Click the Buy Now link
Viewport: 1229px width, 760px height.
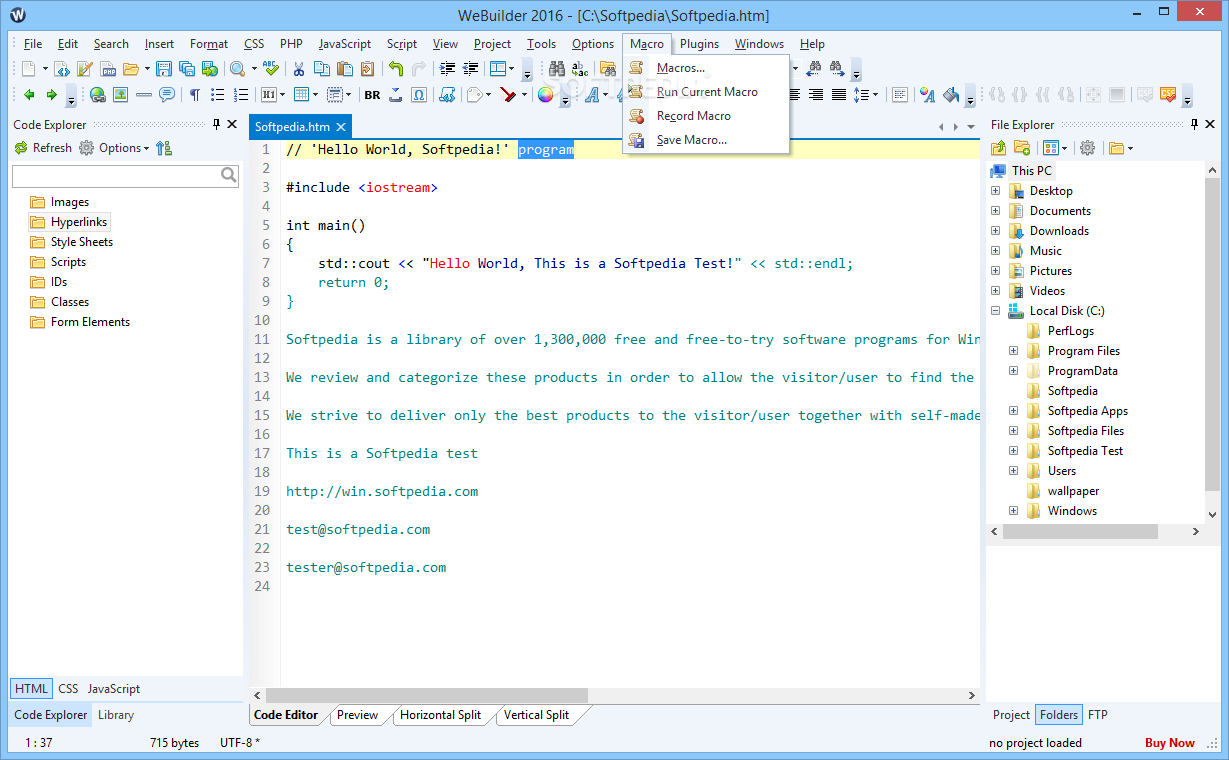[1169, 743]
